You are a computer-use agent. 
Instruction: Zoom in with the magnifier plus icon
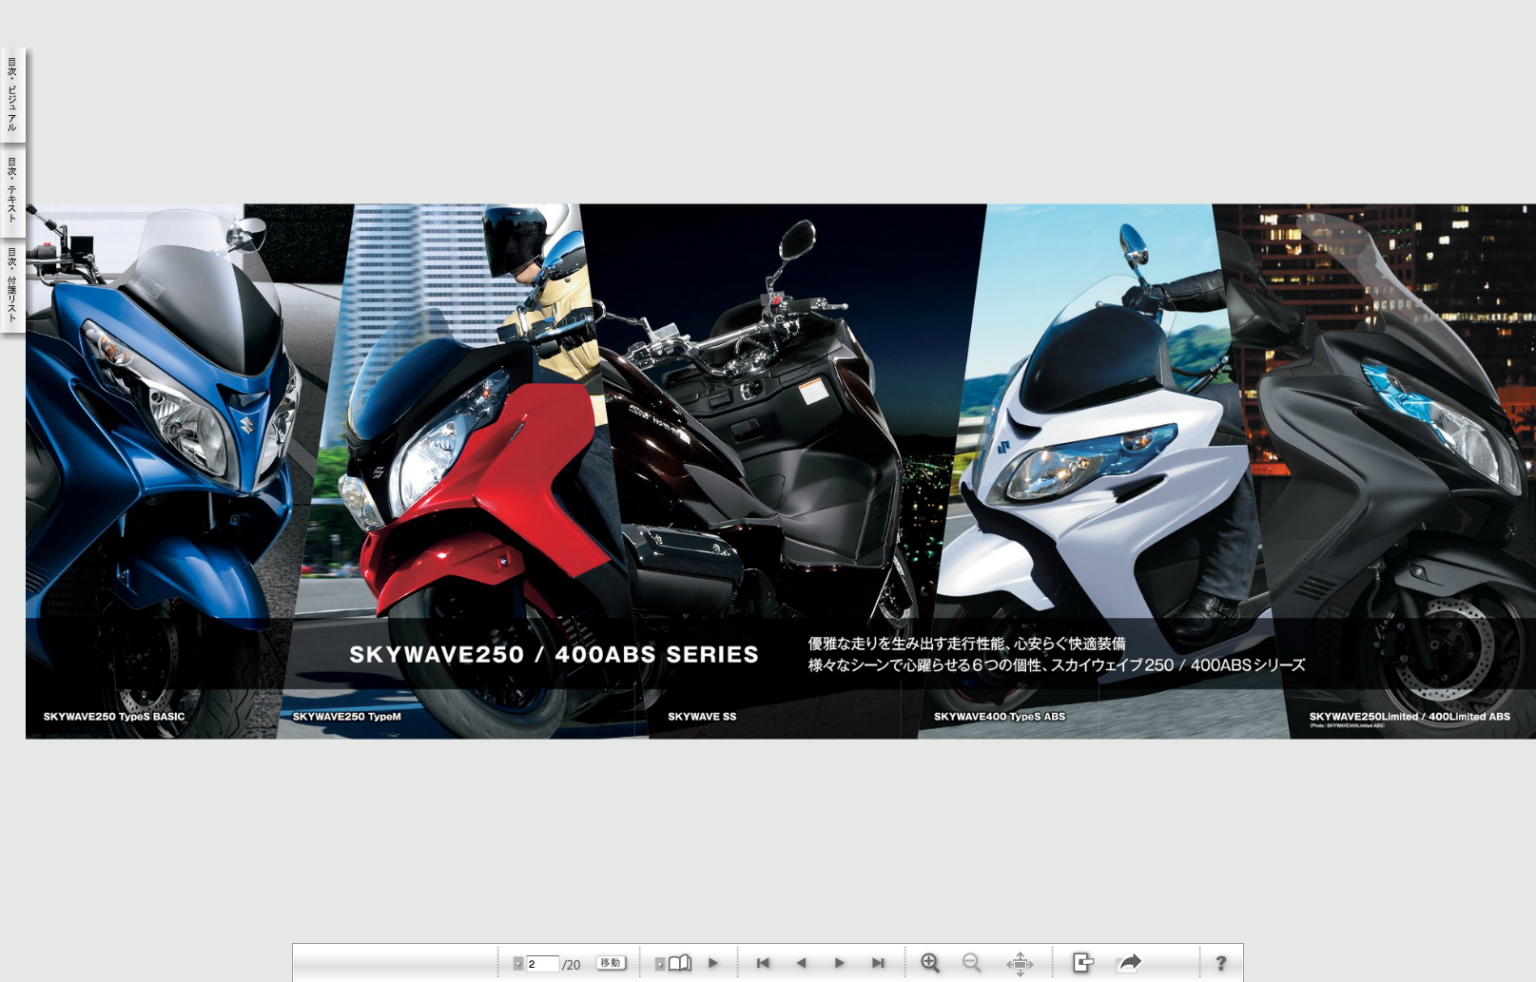pos(930,962)
